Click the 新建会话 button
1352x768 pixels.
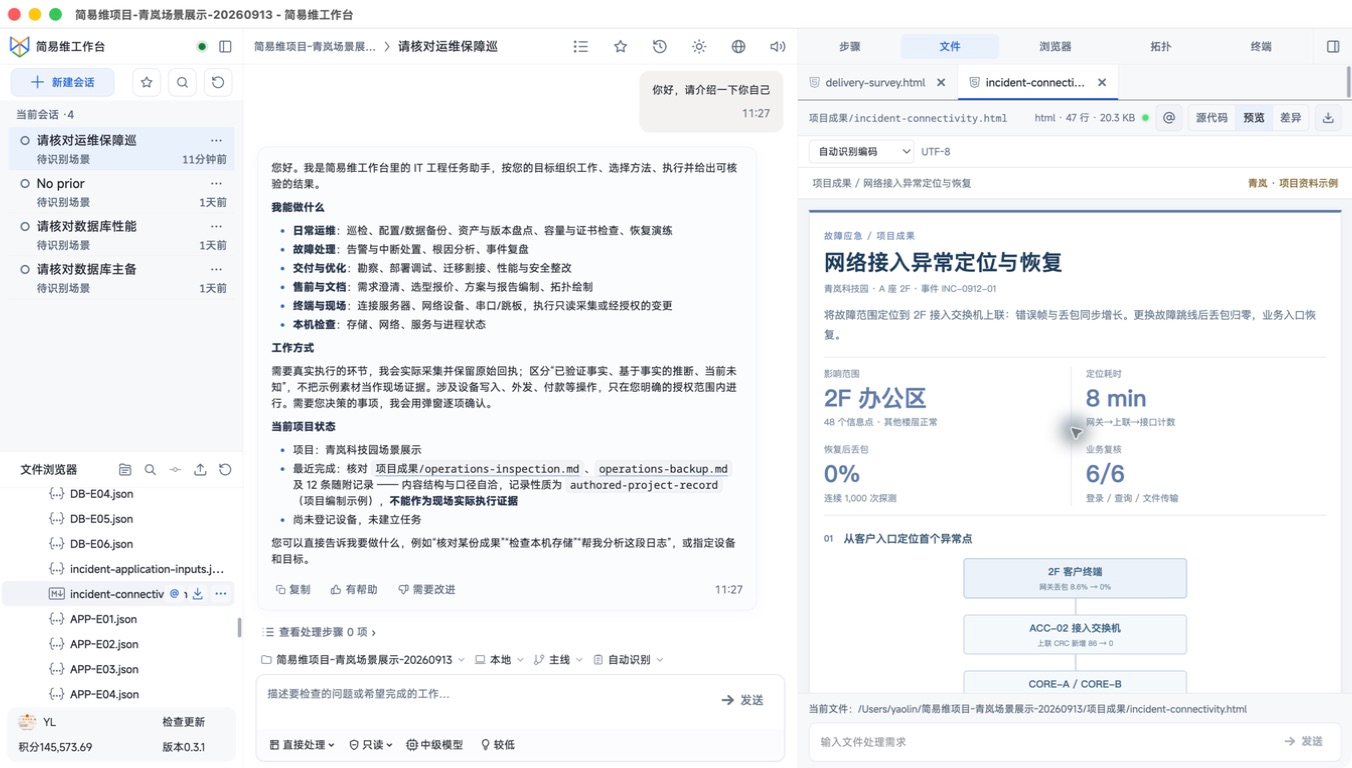62,82
